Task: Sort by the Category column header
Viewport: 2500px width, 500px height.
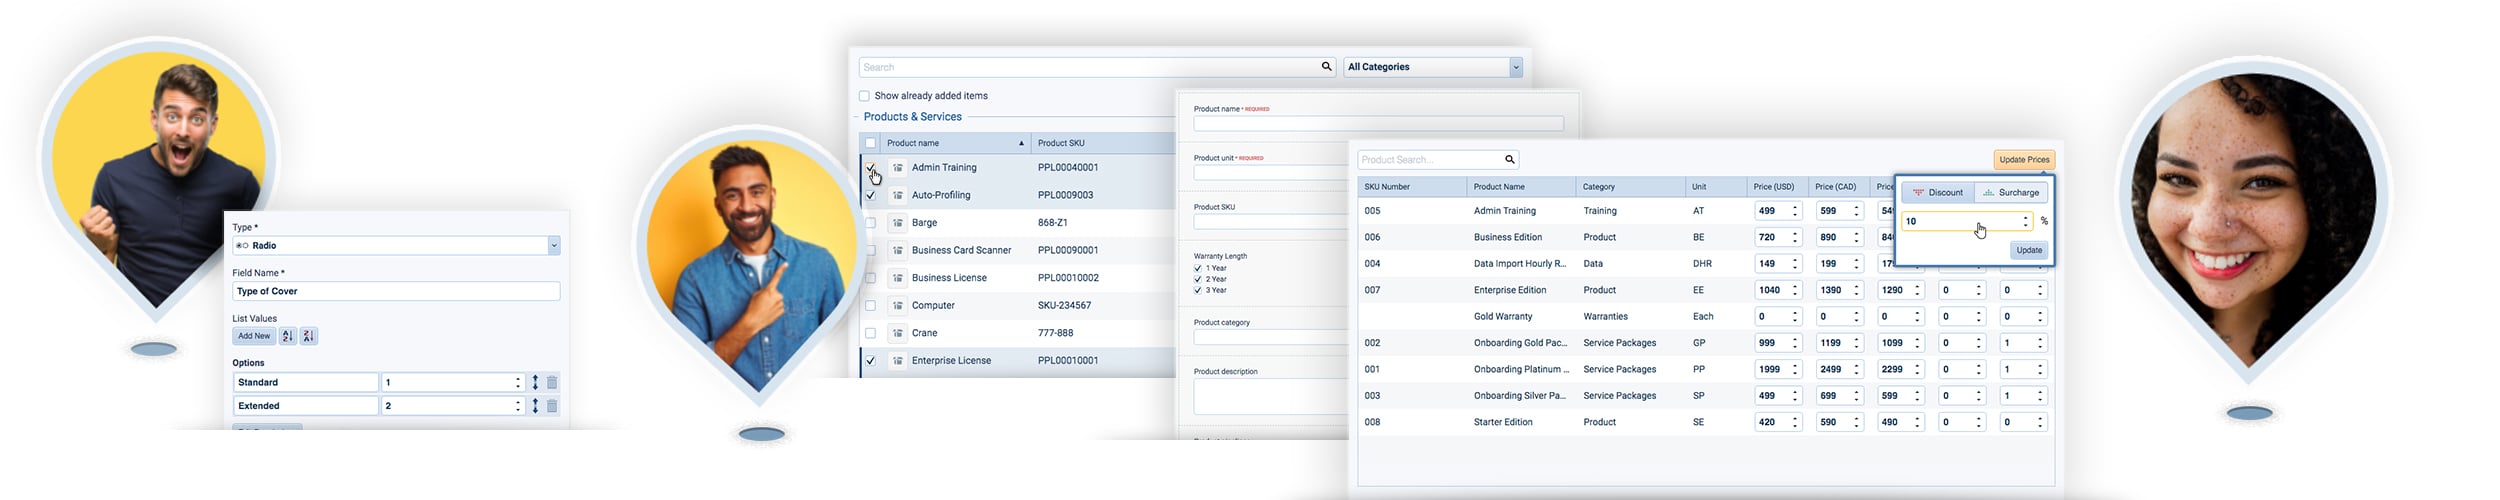Action: coord(1631,187)
